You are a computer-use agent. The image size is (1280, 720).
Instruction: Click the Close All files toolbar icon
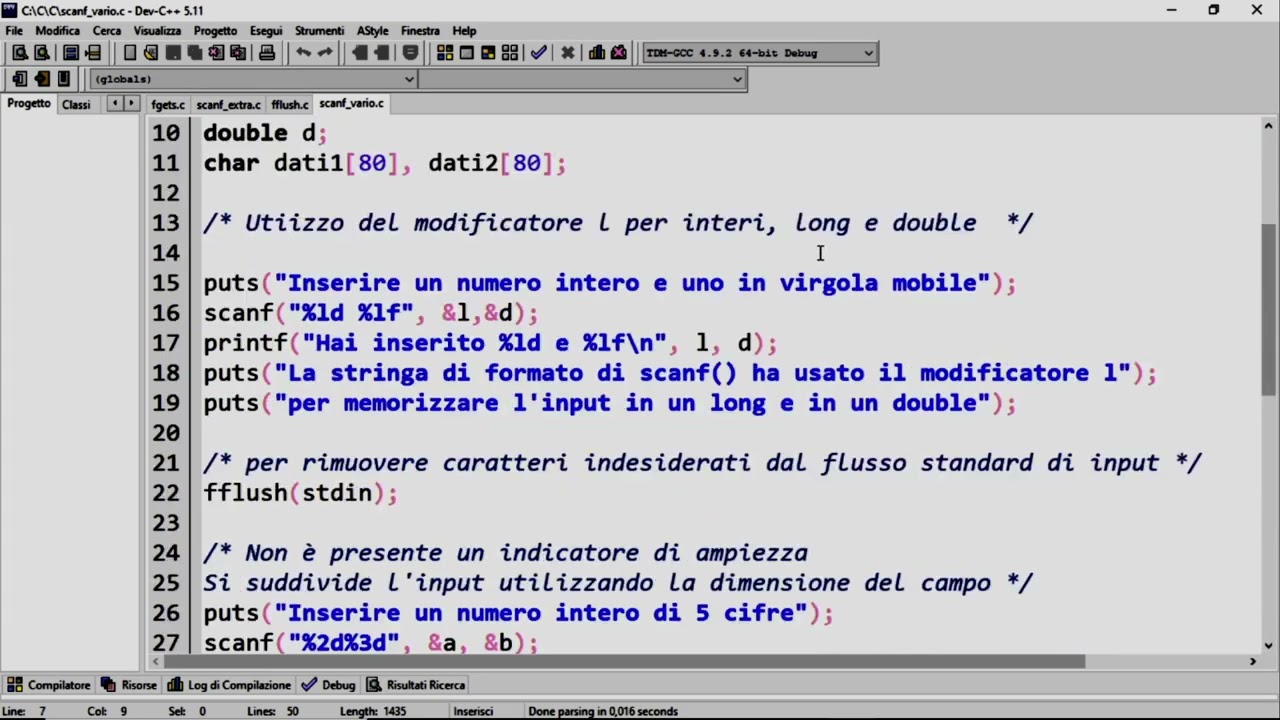(238, 53)
